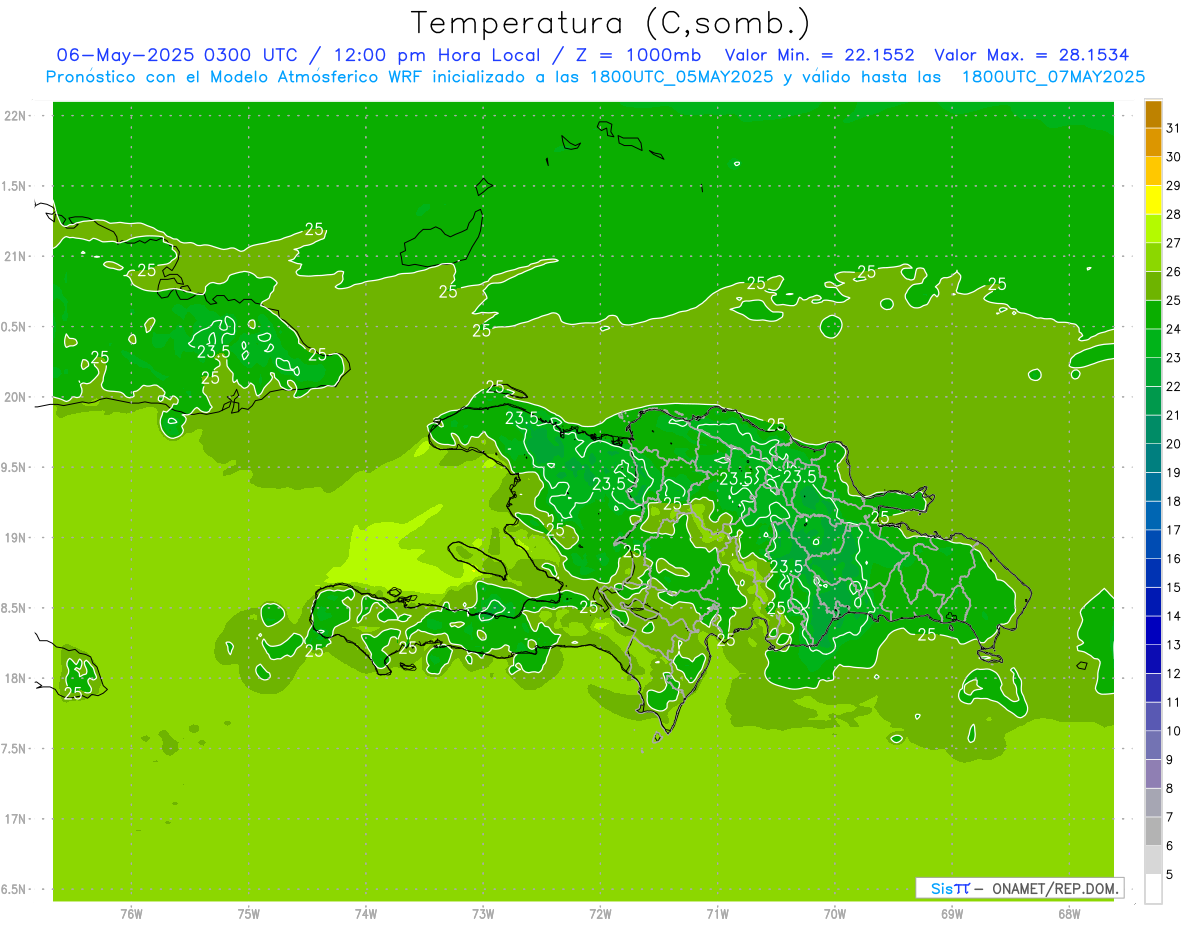Click the legend value "25" on the color scale

point(1174,300)
